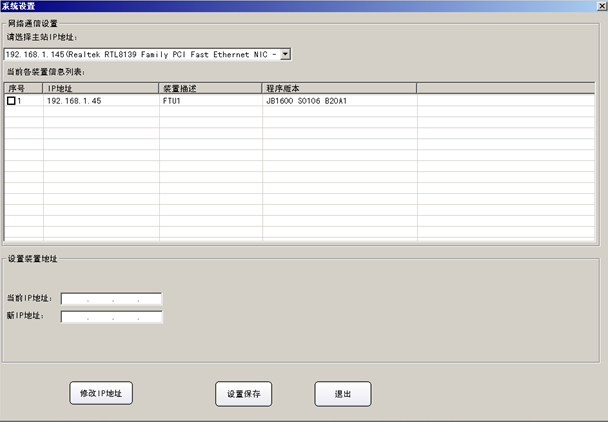The width and height of the screenshot is (608, 422).
Task: Click the 装置描述 column header
Action: coord(210,88)
